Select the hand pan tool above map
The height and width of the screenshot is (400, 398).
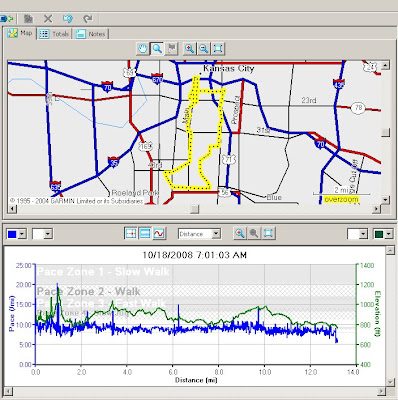click(x=143, y=49)
